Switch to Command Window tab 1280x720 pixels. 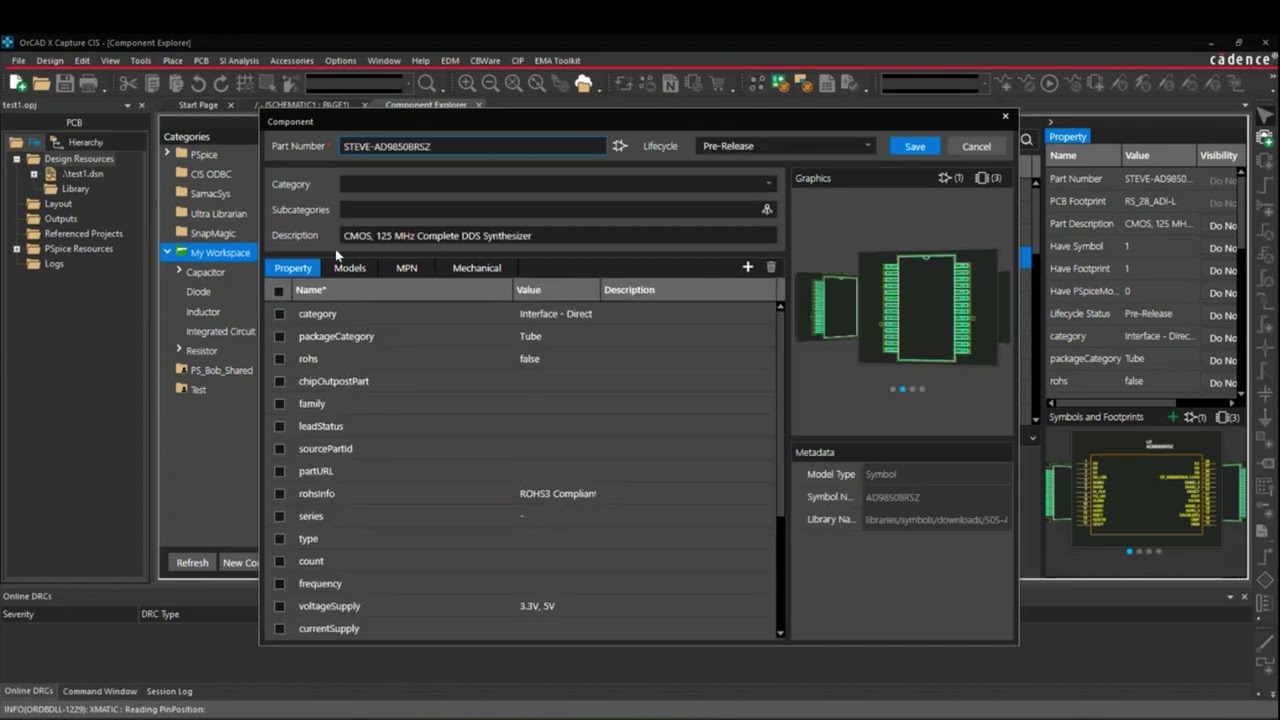(100, 691)
